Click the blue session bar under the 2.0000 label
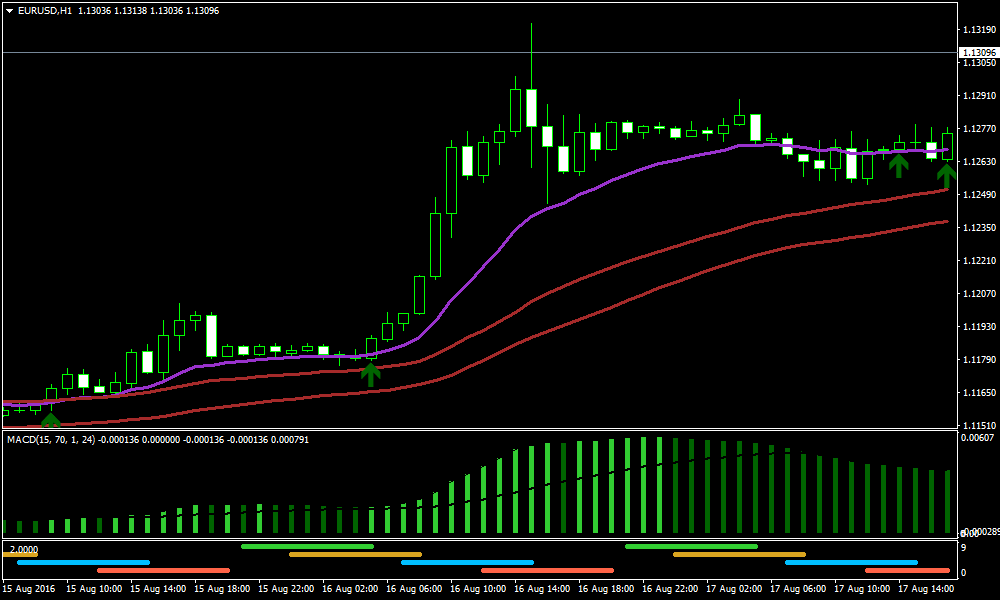This screenshot has height=600, width=1000. tap(83, 562)
